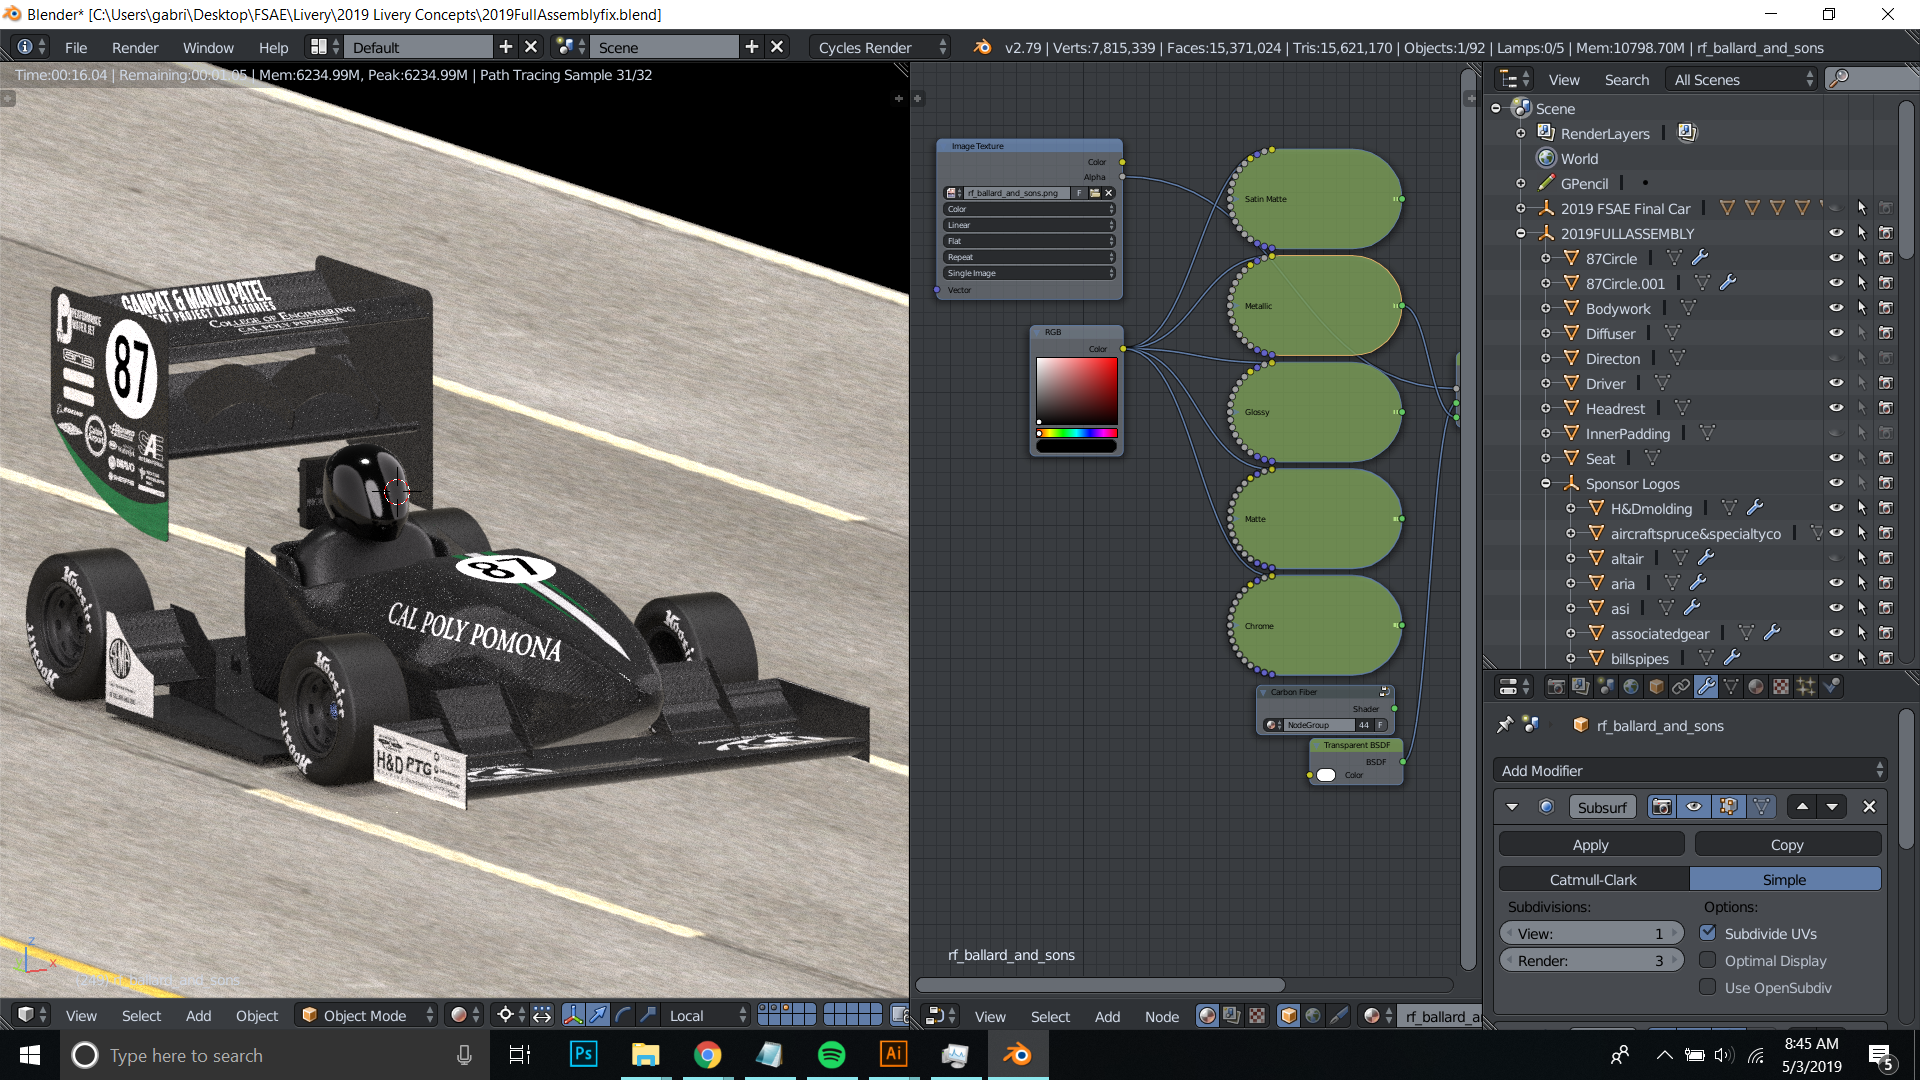Click the translate manipulator arrow icon
The image size is (1920, 1080).
click(x=598, y=1015)
